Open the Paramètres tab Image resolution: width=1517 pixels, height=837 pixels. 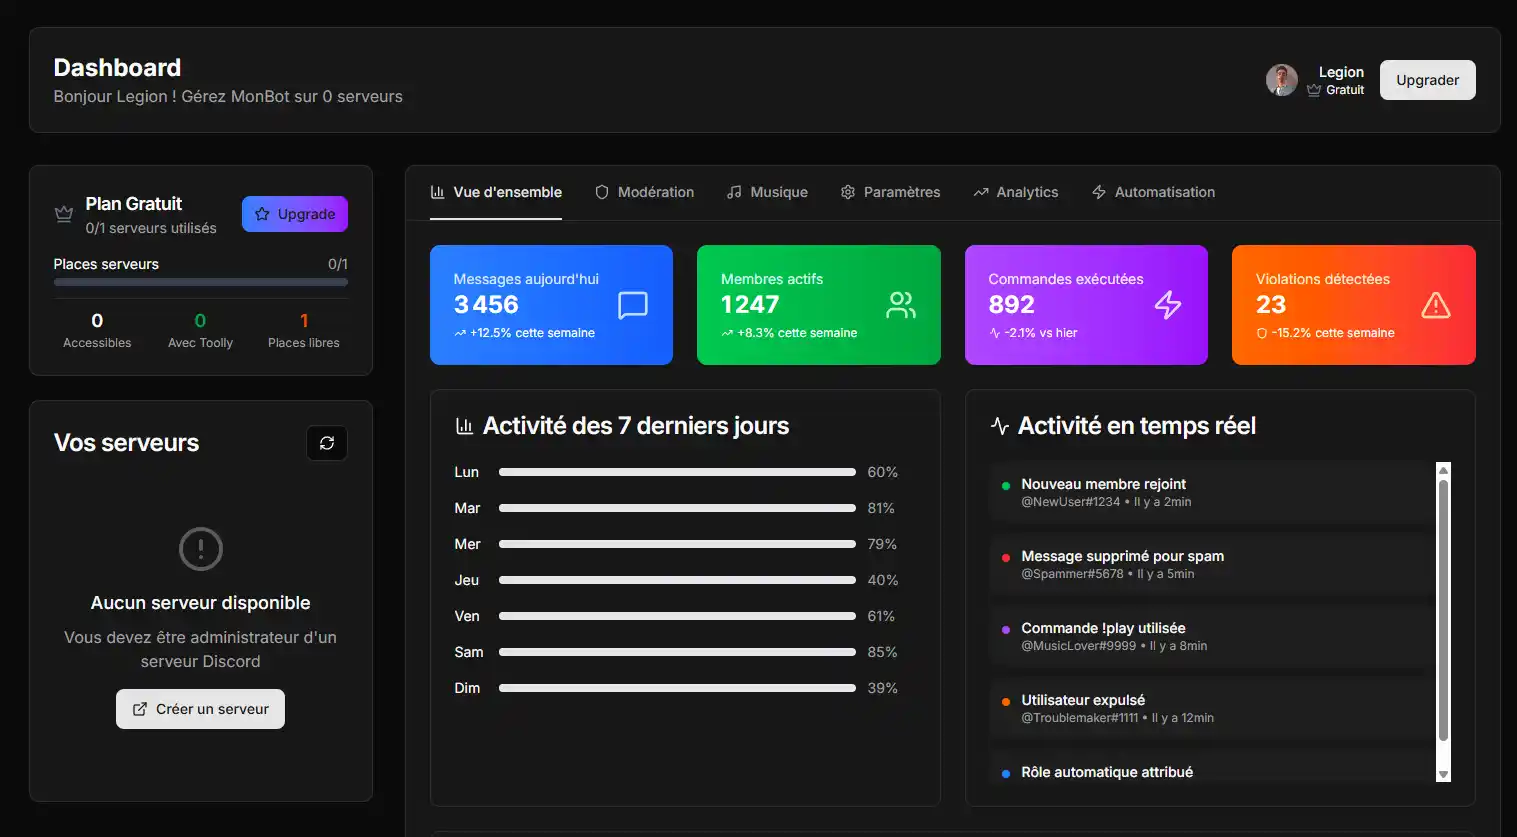(890, 192)
